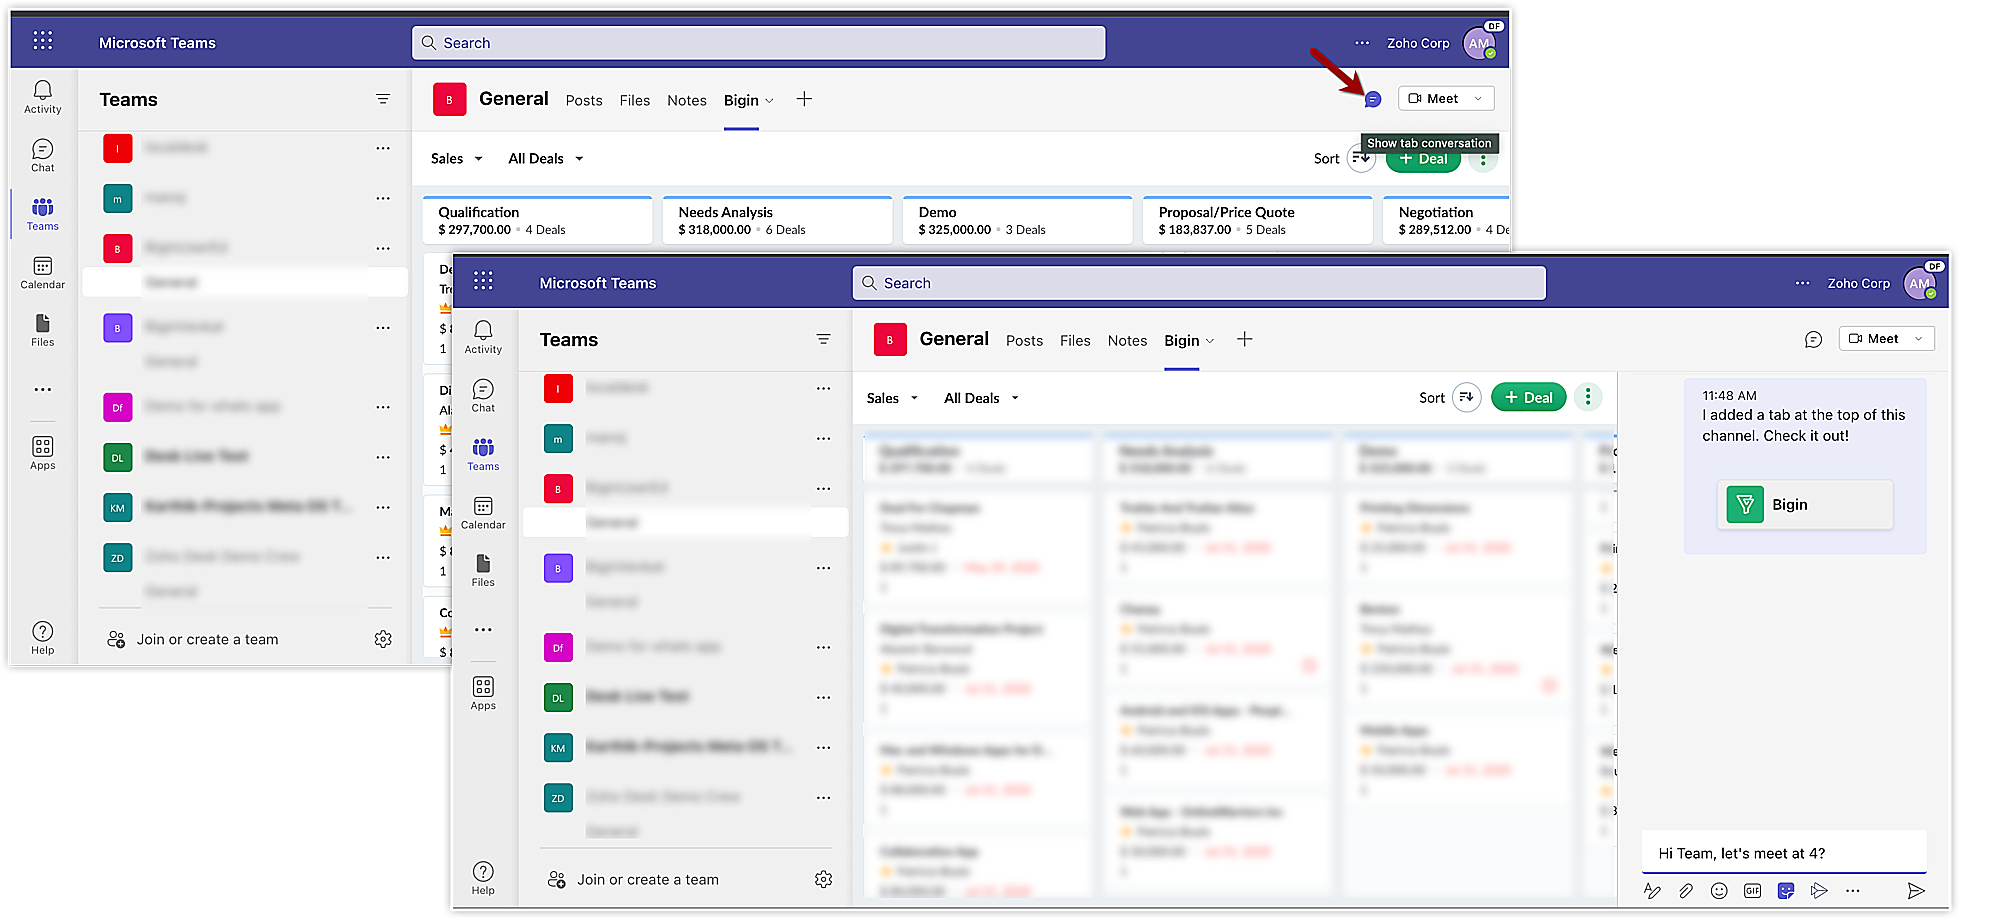The width and height of the screenshot is (2000, 919).
Task: Attach a file via the paperclip icon
Action: (1686, 891)
